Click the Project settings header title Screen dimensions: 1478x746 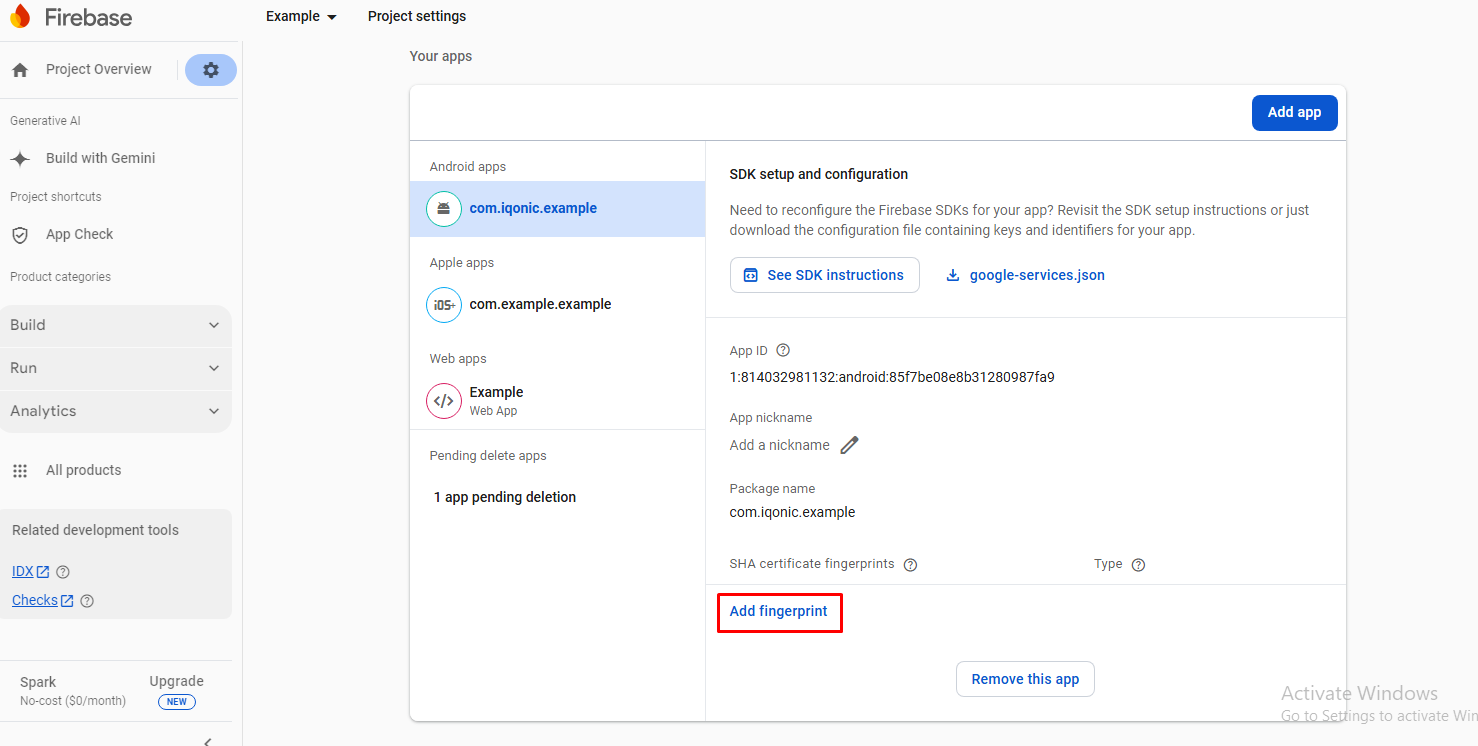coord(417,17)
